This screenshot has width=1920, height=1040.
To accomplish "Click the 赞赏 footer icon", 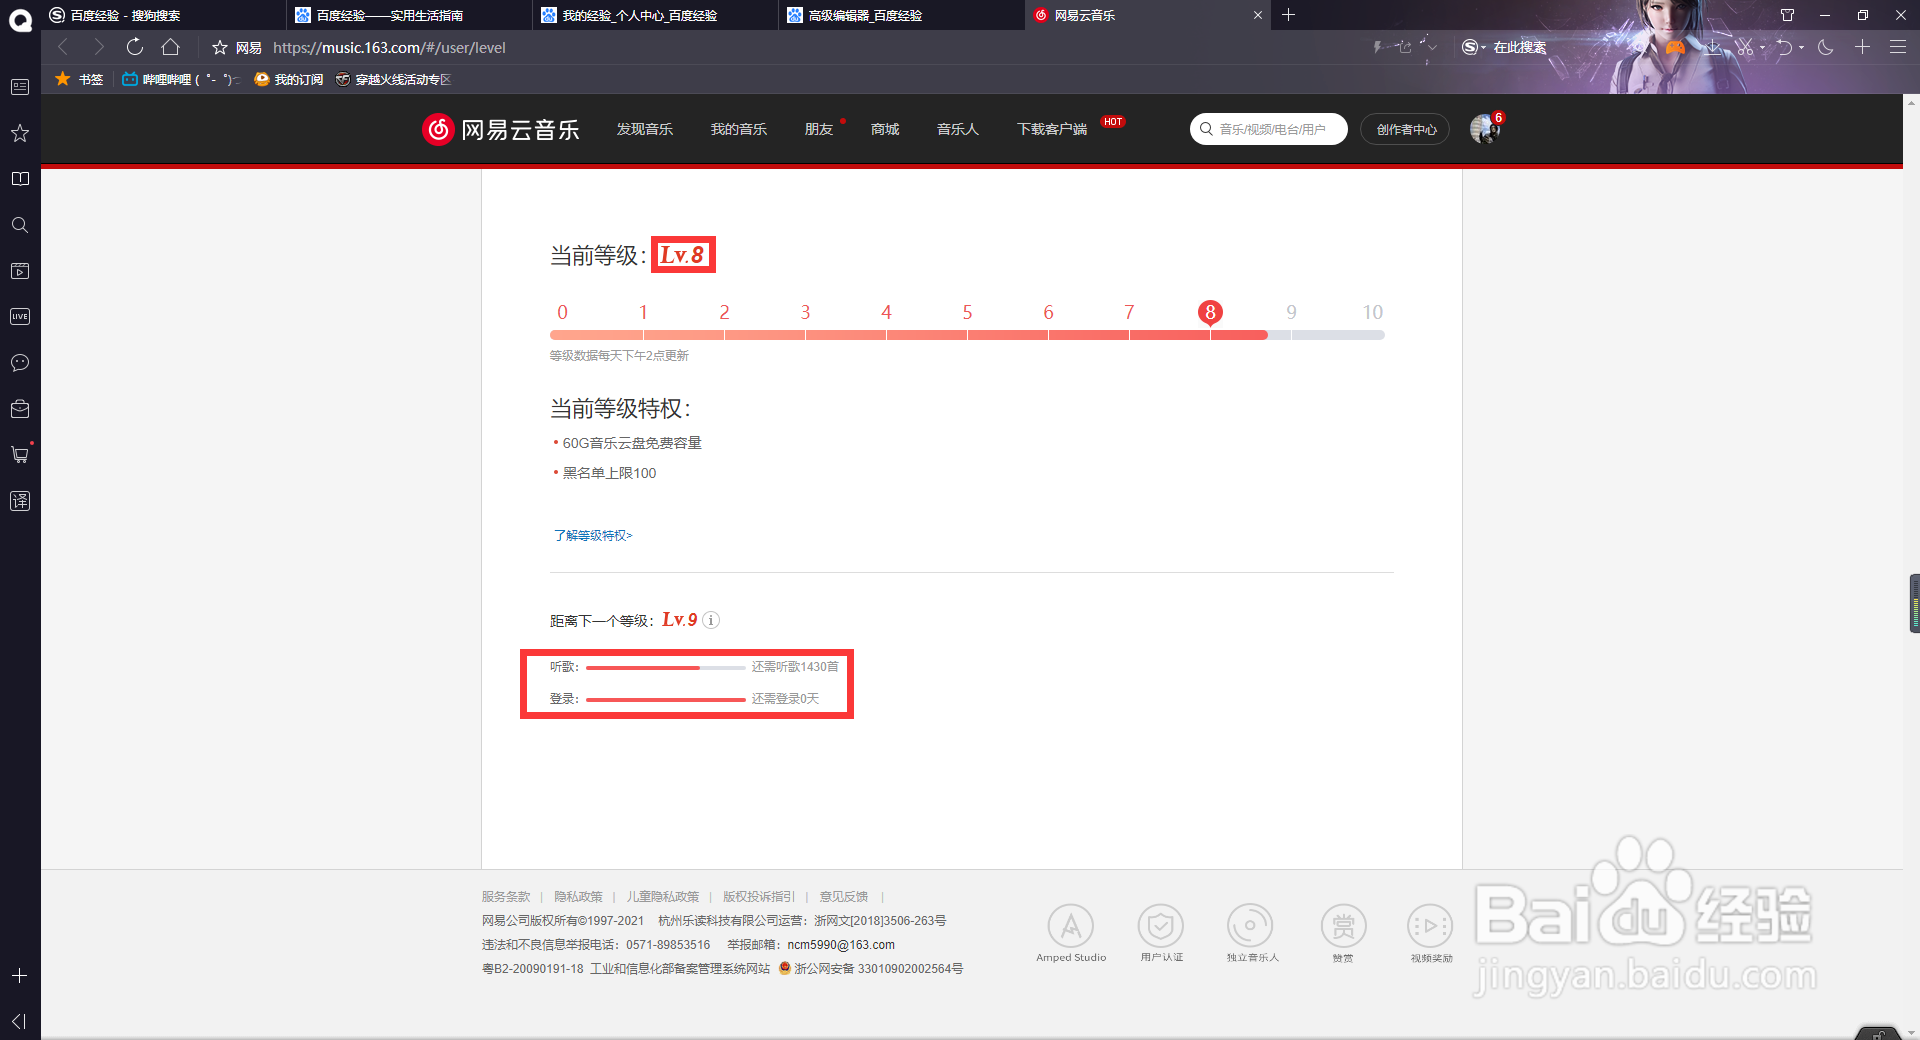I will (x=1343, y=926).
